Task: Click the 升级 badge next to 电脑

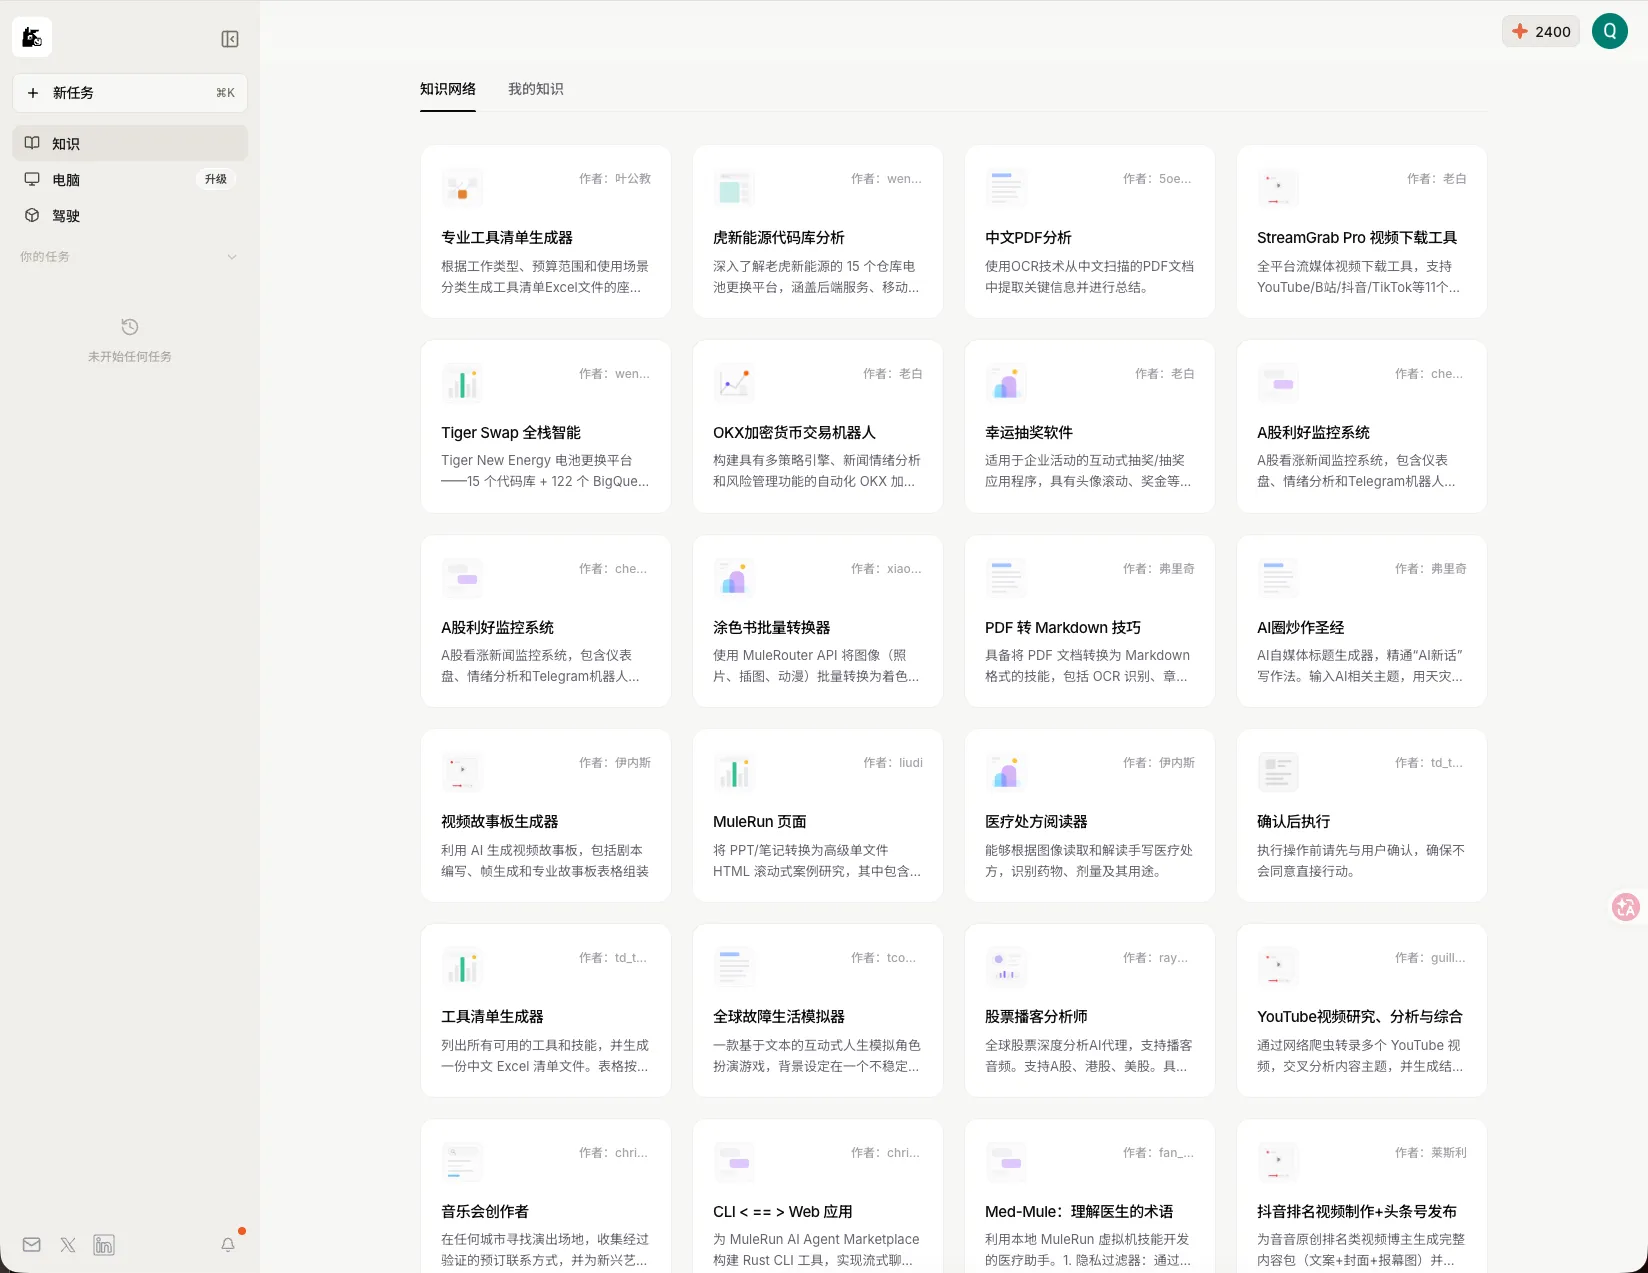Action: (216, 180)
